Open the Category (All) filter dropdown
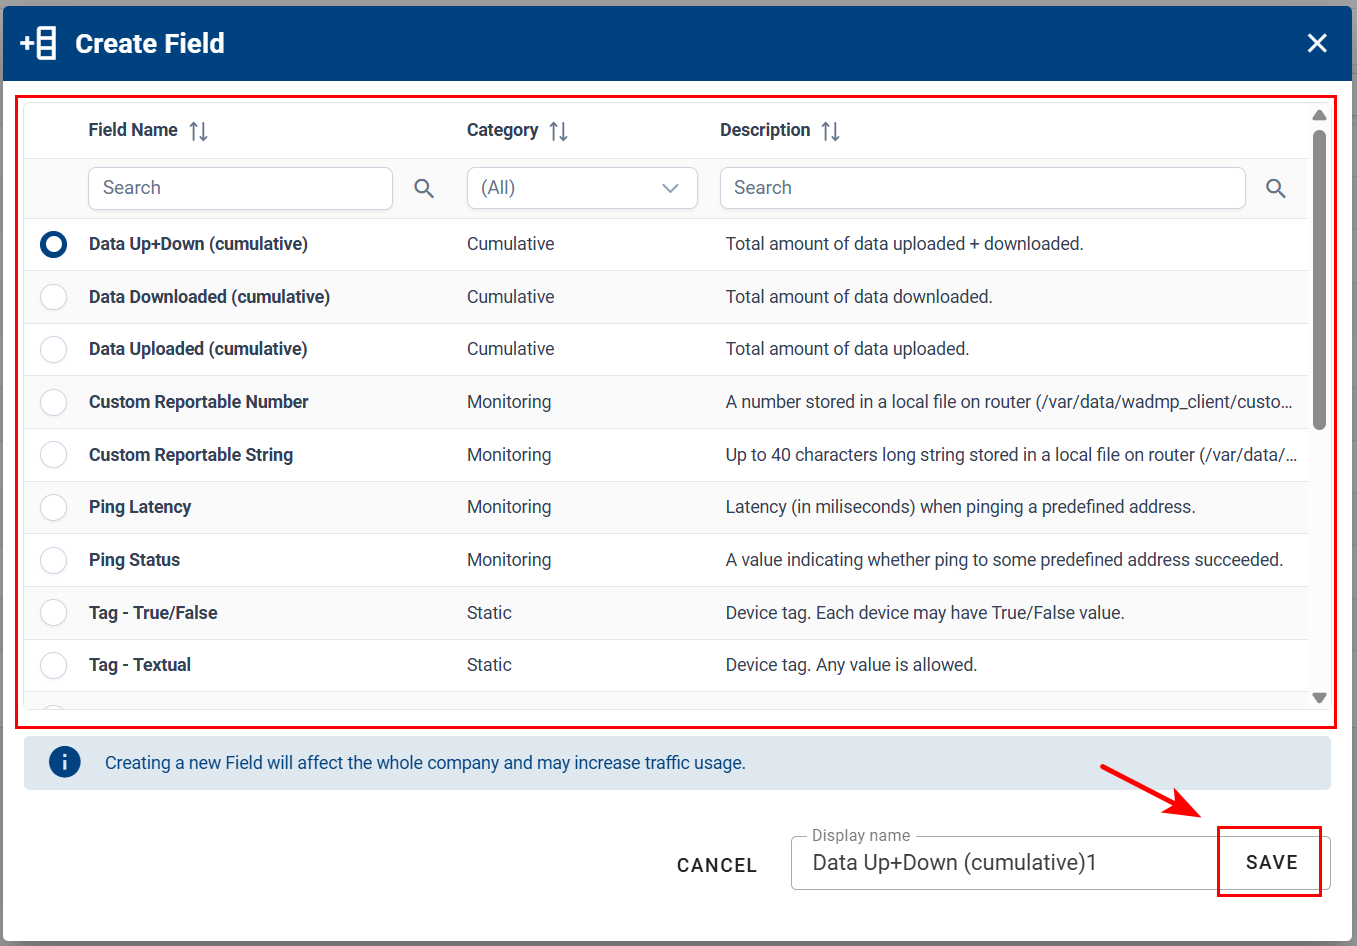Image resolution: width=1357 pixels, height=946 pixels. pos(581,188)
